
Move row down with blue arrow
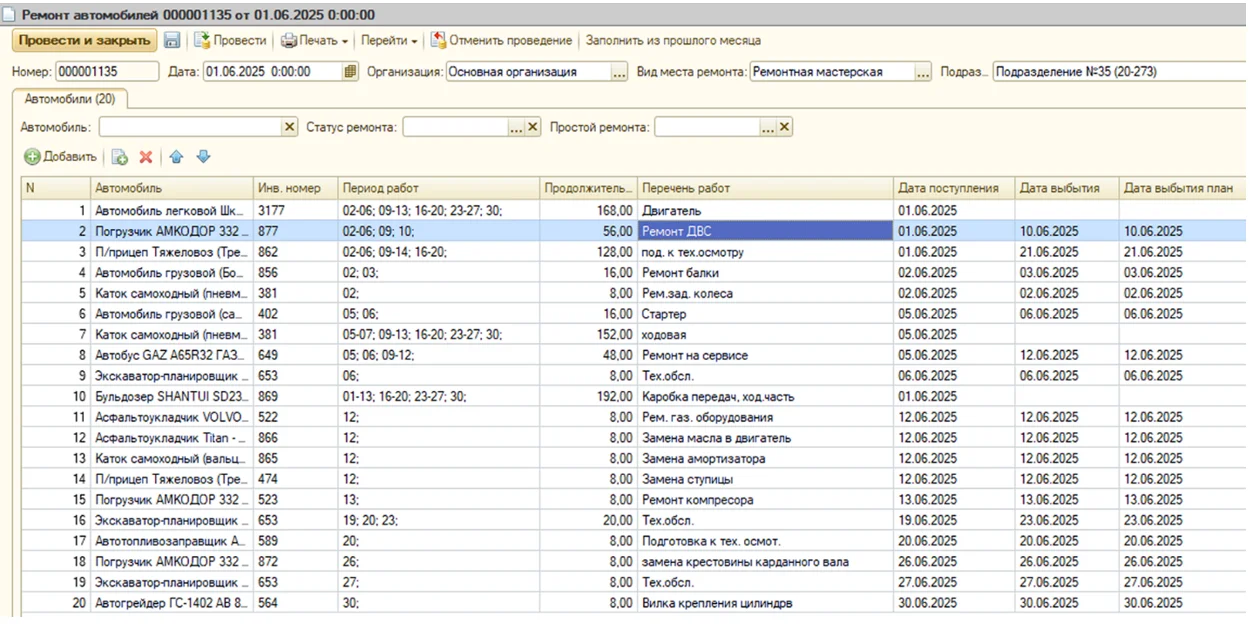pyautogui.click(x=203, y=157)
